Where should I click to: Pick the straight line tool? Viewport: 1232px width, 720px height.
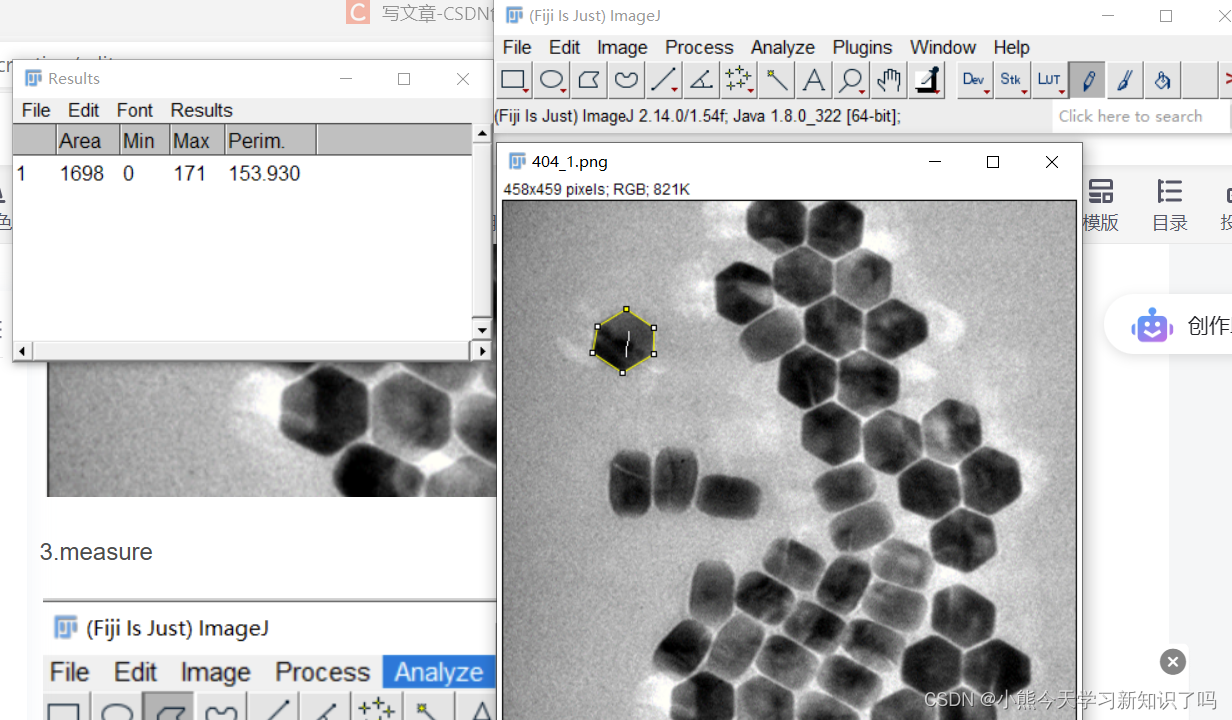click(664, 80)
